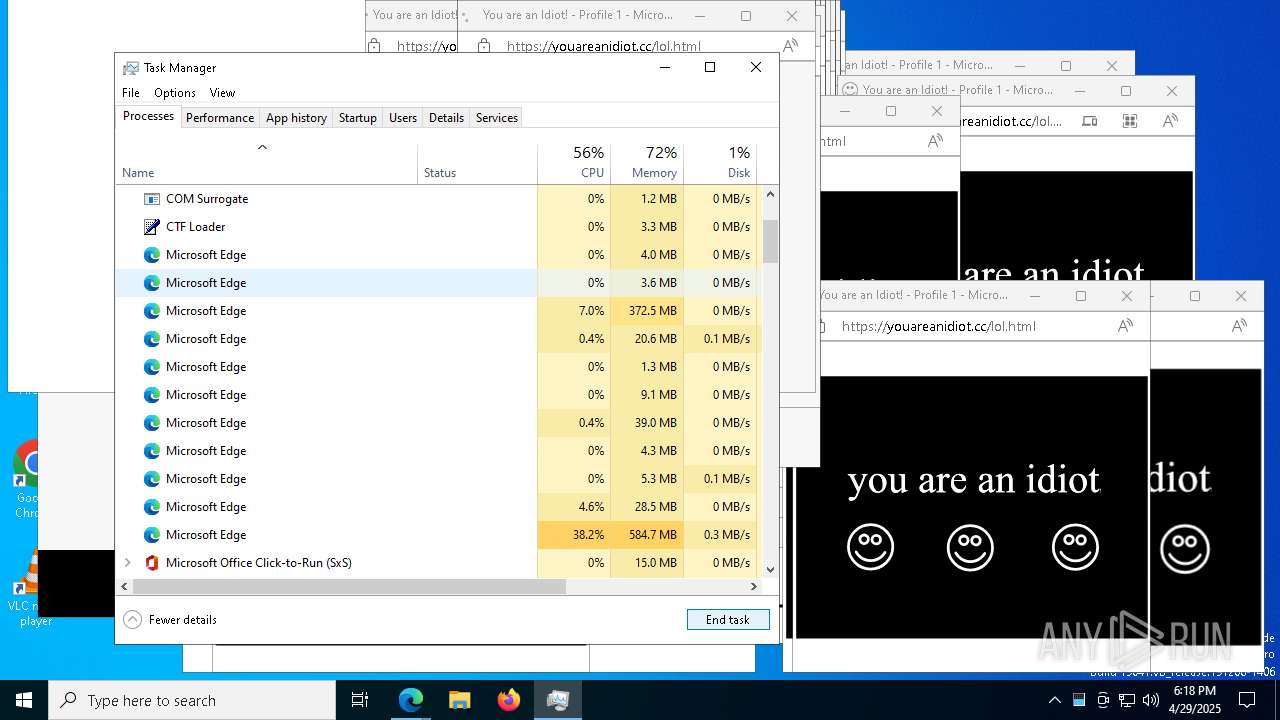Open the Google Chrome desktop shortcut

[x=26, y=480]
